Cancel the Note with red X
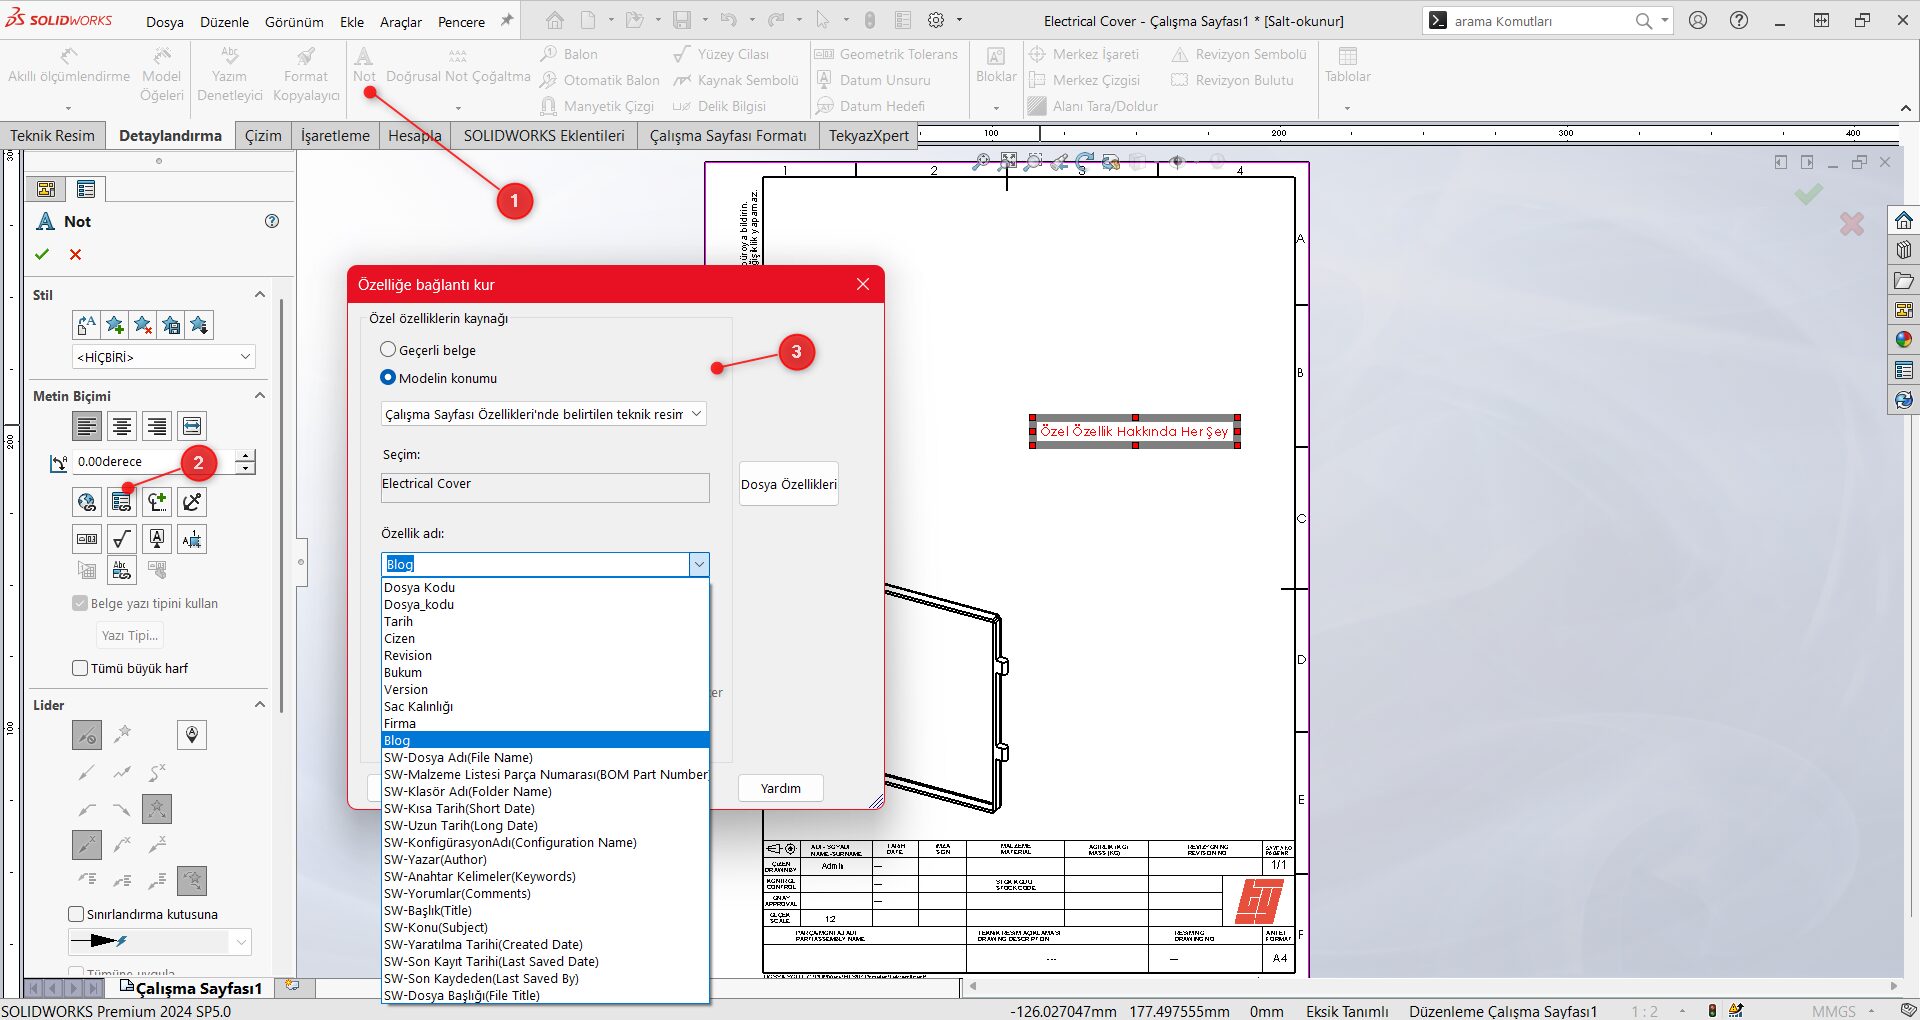 (75, 254)
